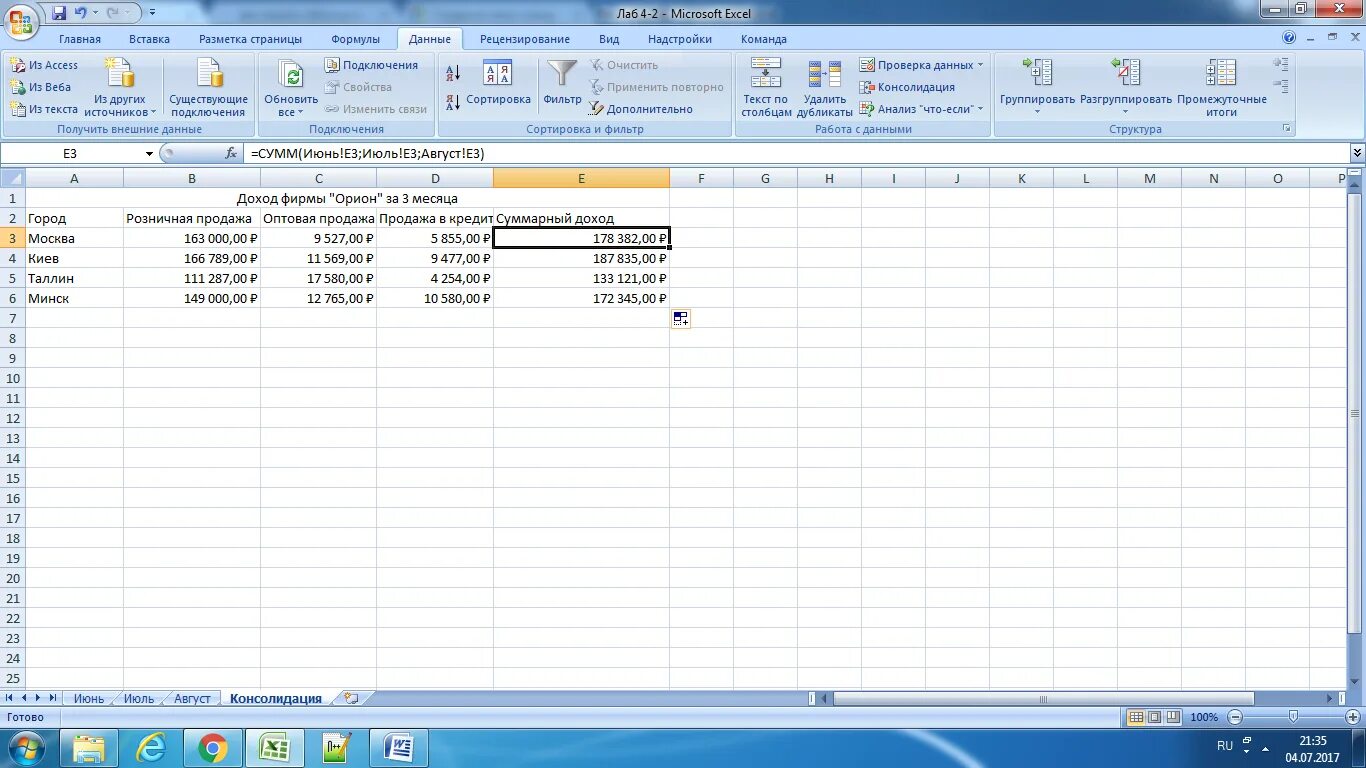The height and width of the screenshot is (768, 1366).
Task: Open the Формулы ribbon tab
Action: 355,39
